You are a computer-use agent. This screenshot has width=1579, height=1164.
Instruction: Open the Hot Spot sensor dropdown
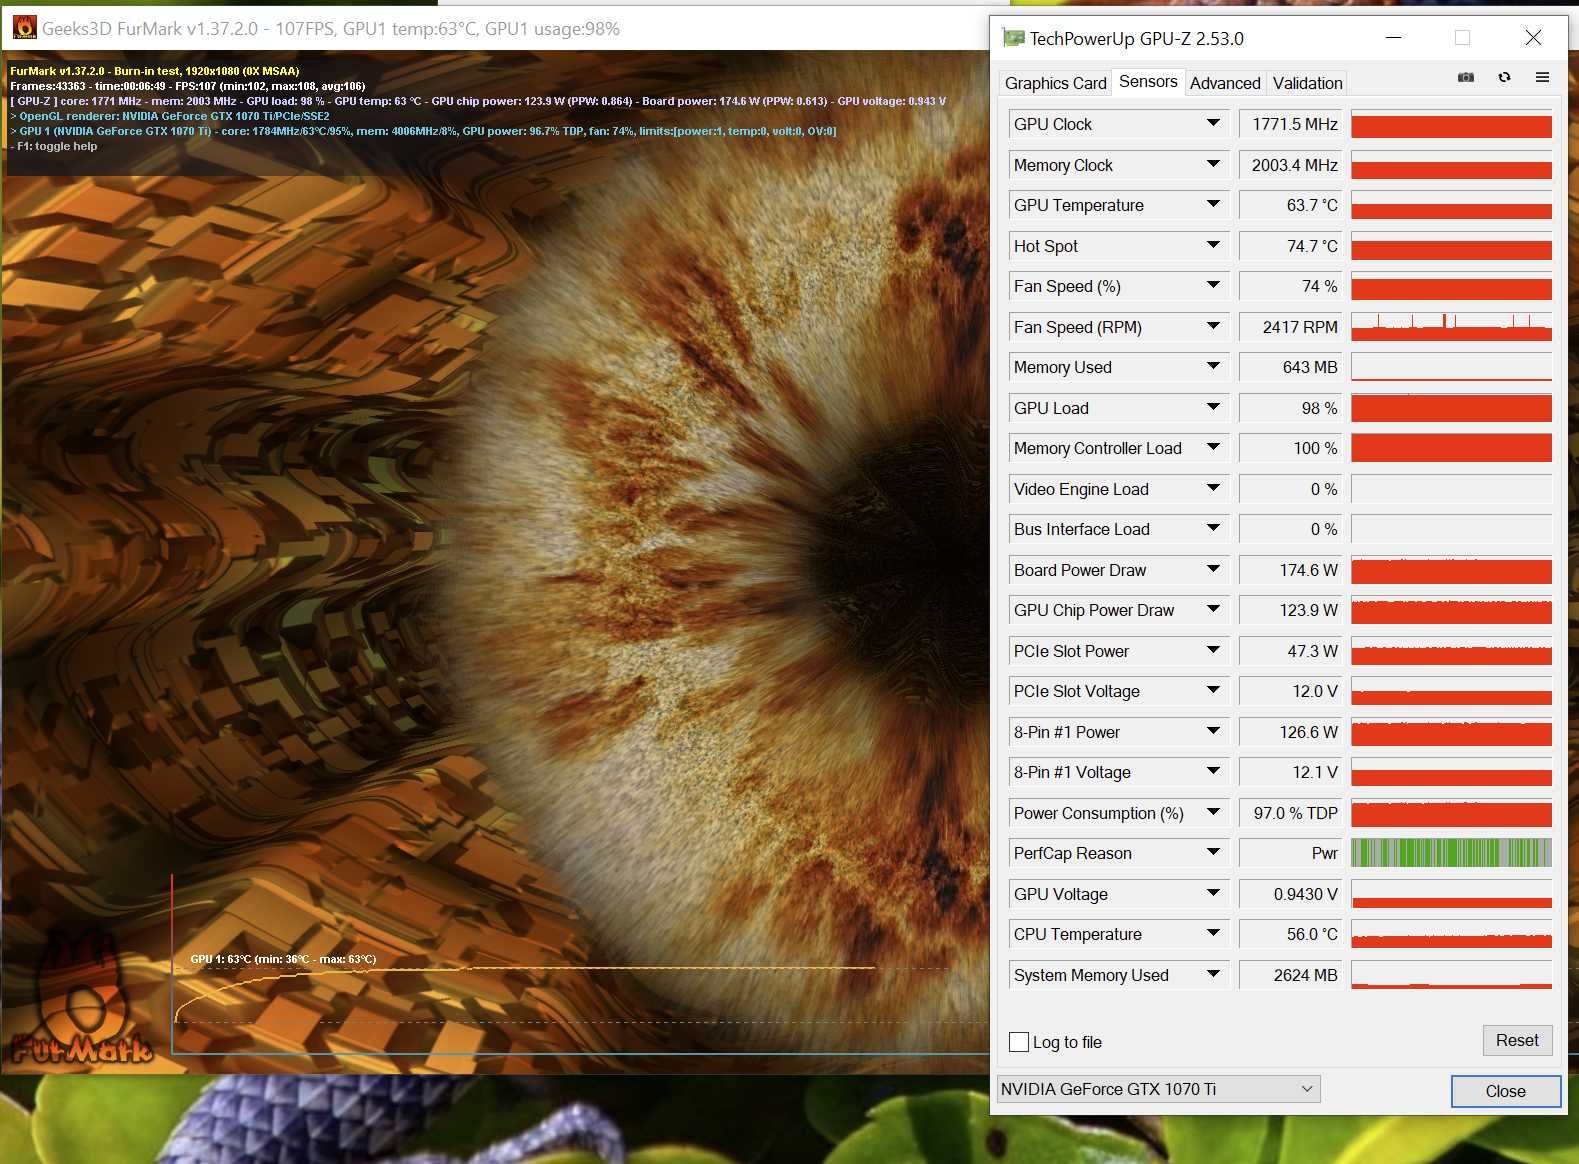tap(1213, 246)
